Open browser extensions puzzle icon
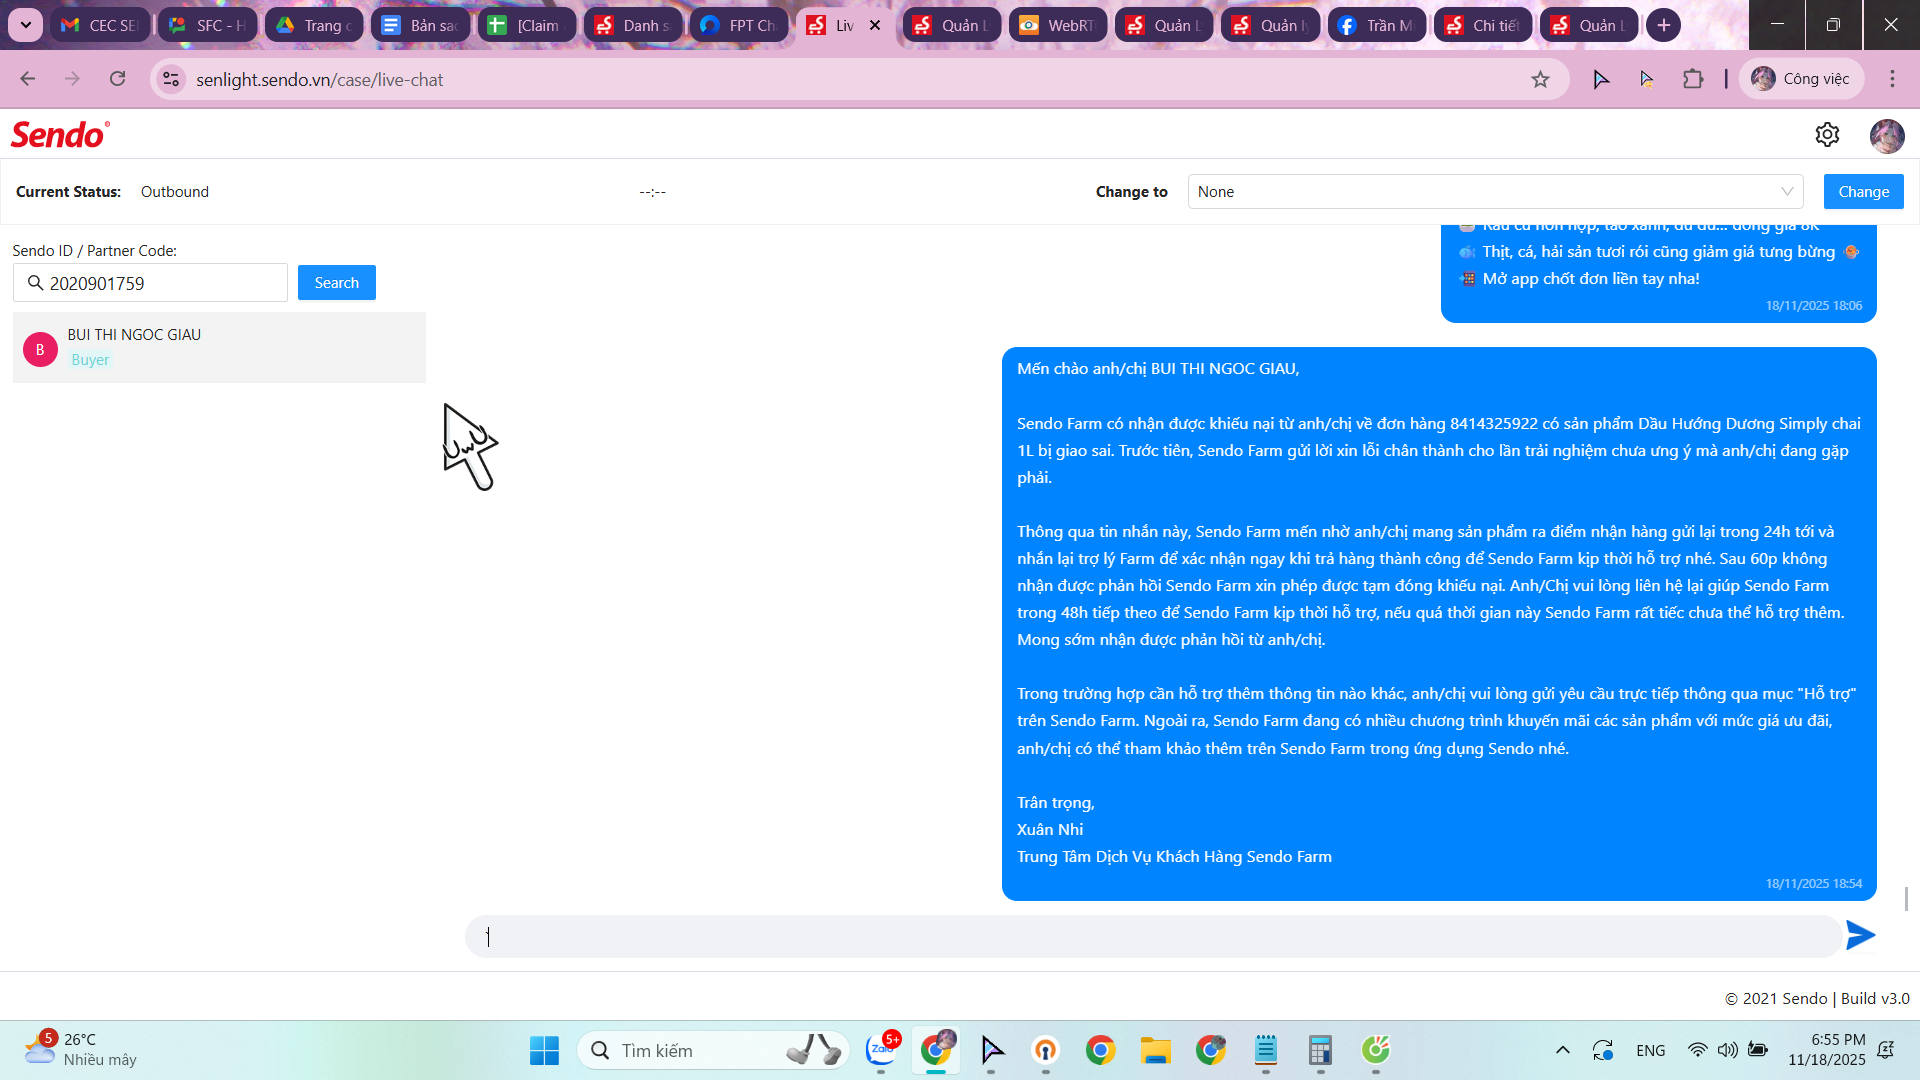Image resolution: width=1920 pixels, height=1080 pixels. 1693,79
